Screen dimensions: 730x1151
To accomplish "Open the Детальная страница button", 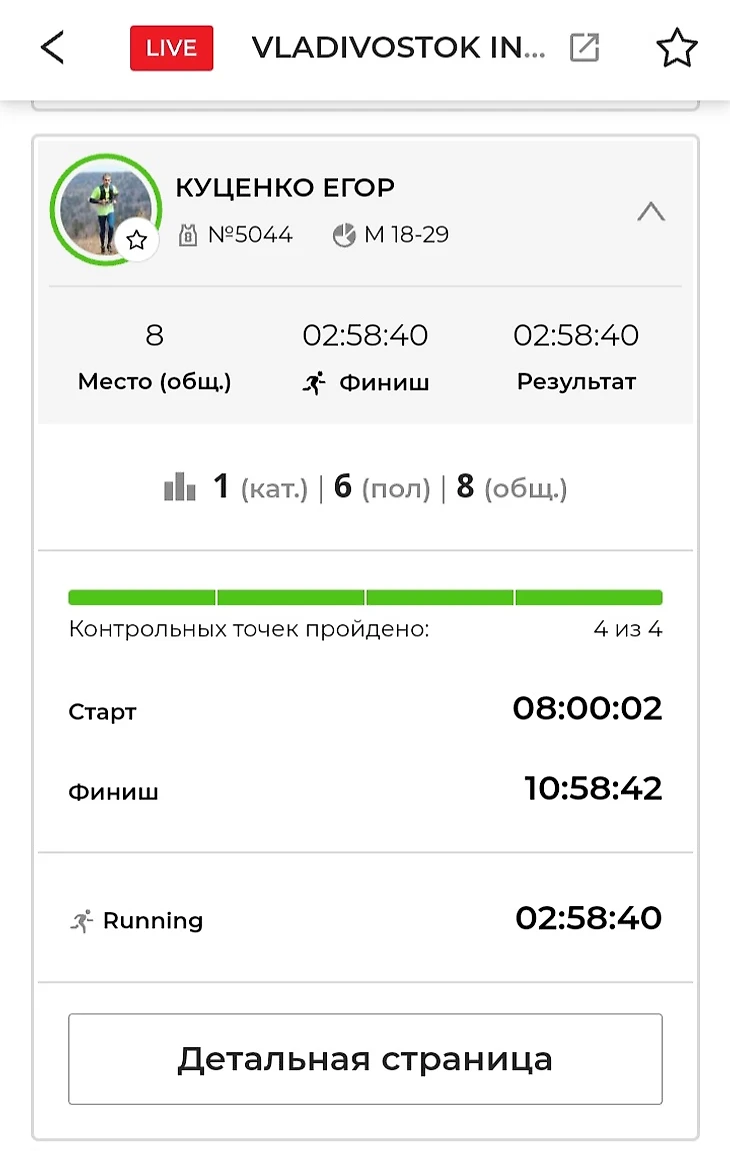I will tap(365, 1058).
